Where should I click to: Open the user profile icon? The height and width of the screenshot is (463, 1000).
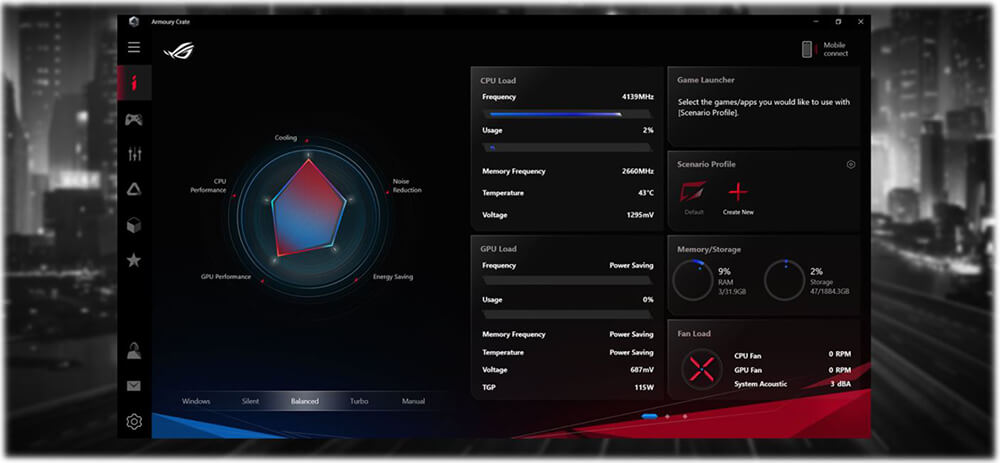coord(134,350)
